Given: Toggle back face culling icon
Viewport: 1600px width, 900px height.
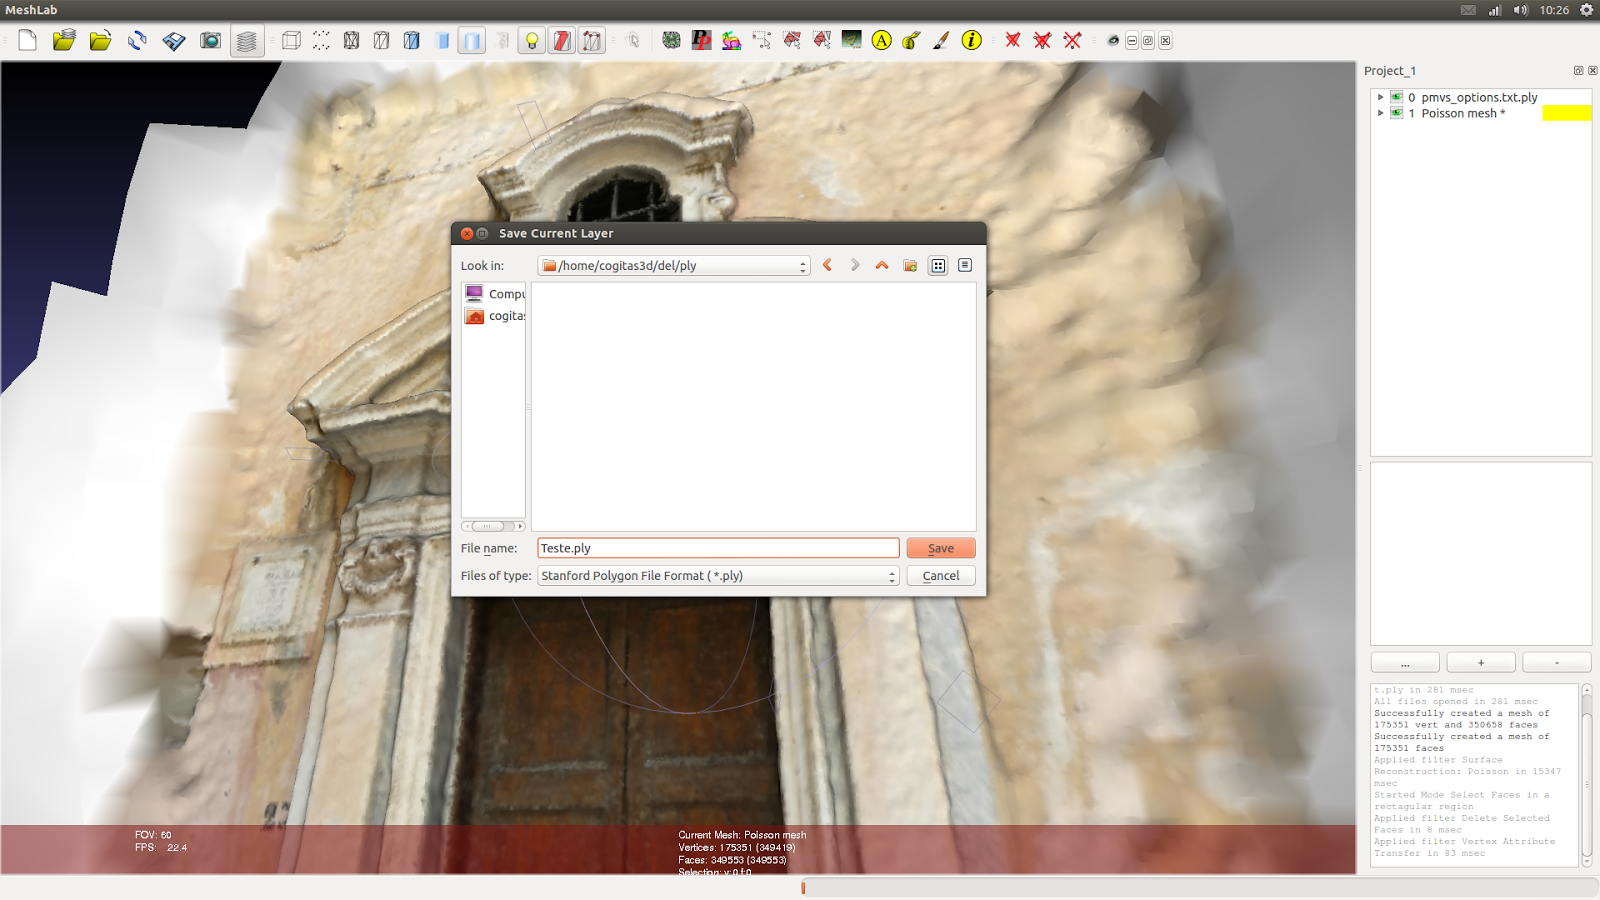Looking at the screenshot, I should pyautogui.click(x=592, y=40).
